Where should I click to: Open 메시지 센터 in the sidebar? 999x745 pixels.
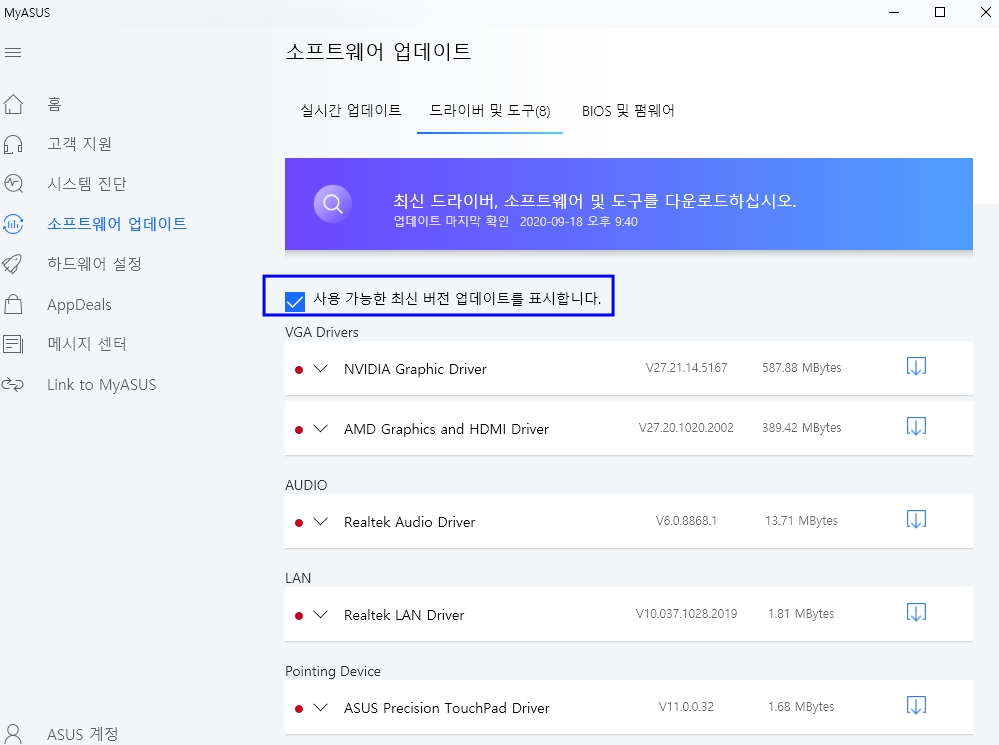pos(87,344)
